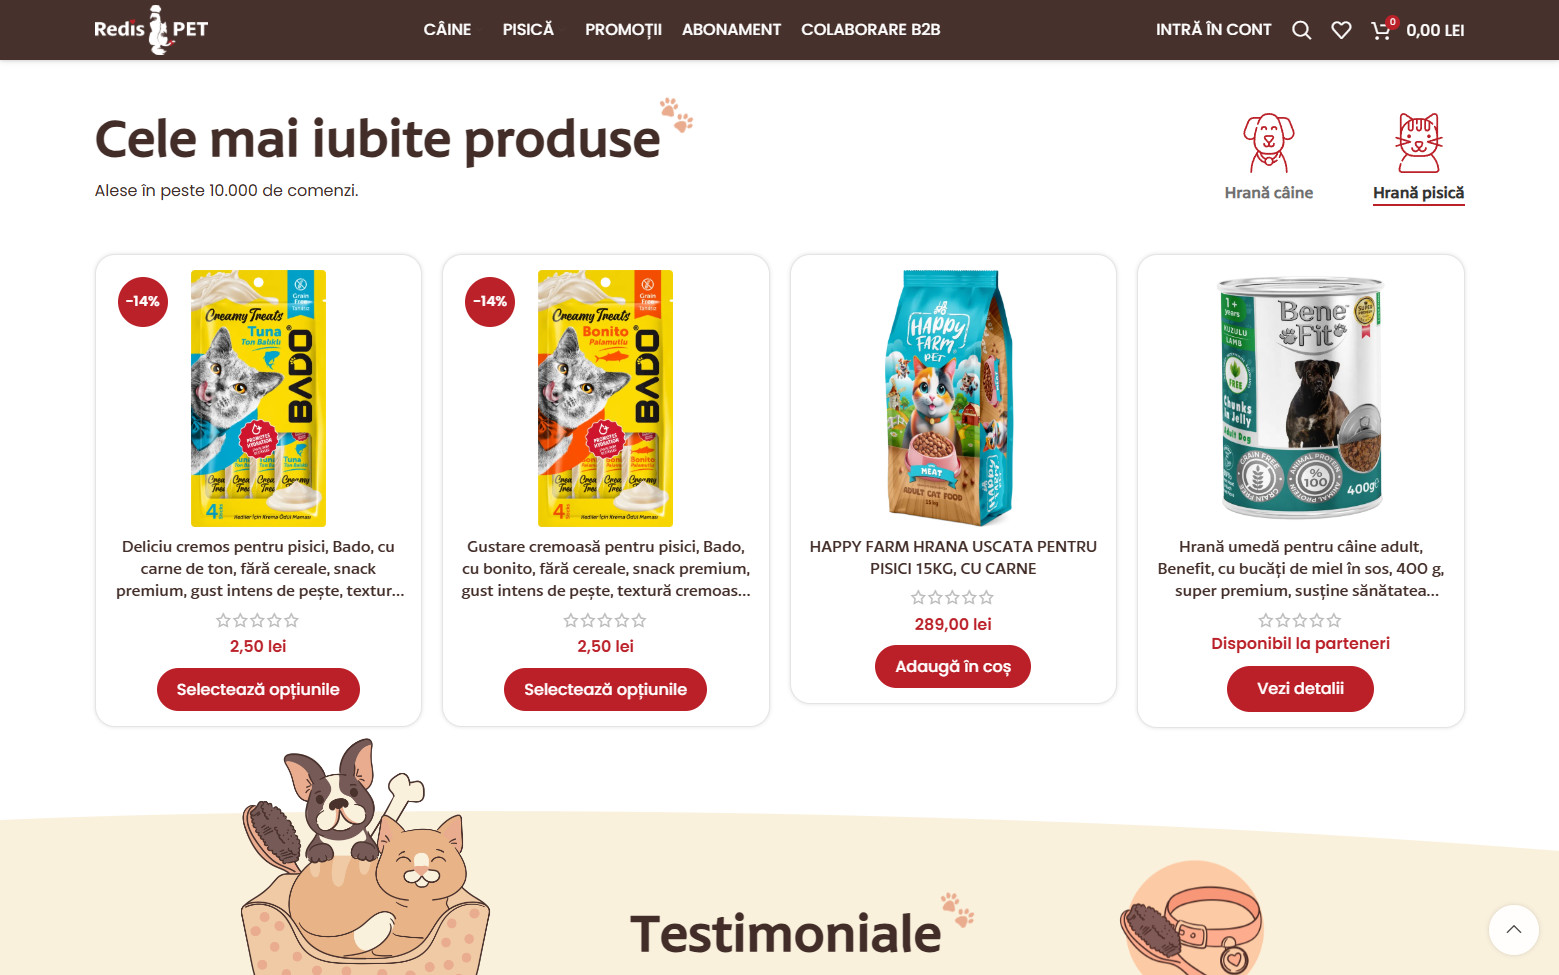Screen dimensions: 1559x975
Task: Open Benefit canned dog food image
Action: tap(1300, 398)
